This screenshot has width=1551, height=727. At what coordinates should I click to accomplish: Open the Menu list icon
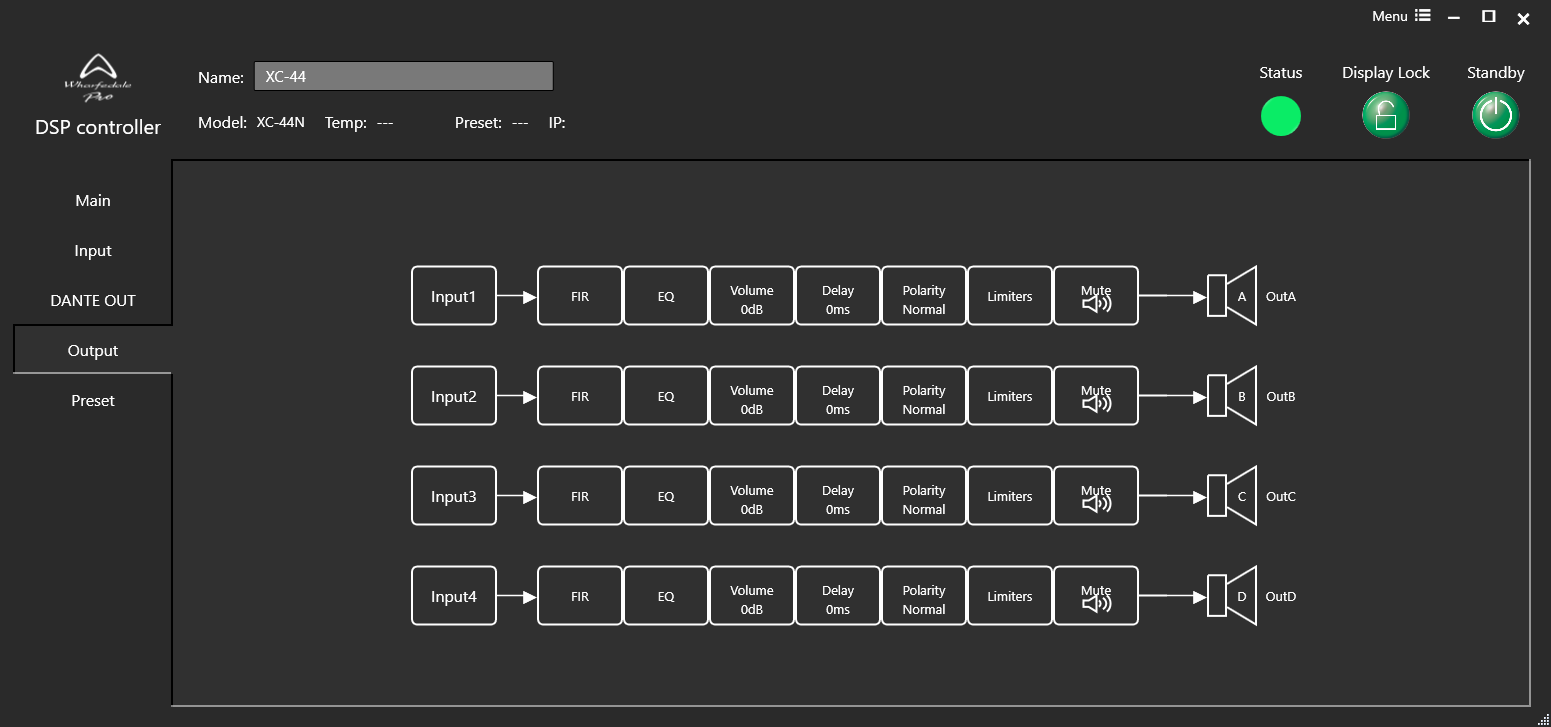click(1422, 16)
